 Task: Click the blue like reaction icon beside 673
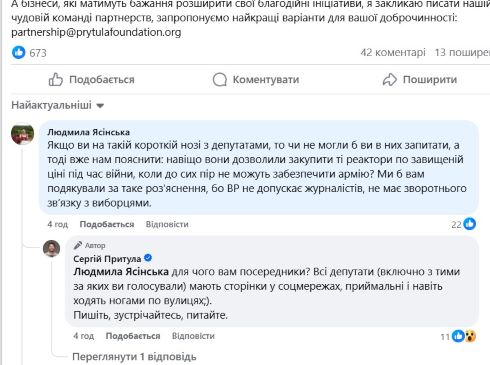click(19, 52)
